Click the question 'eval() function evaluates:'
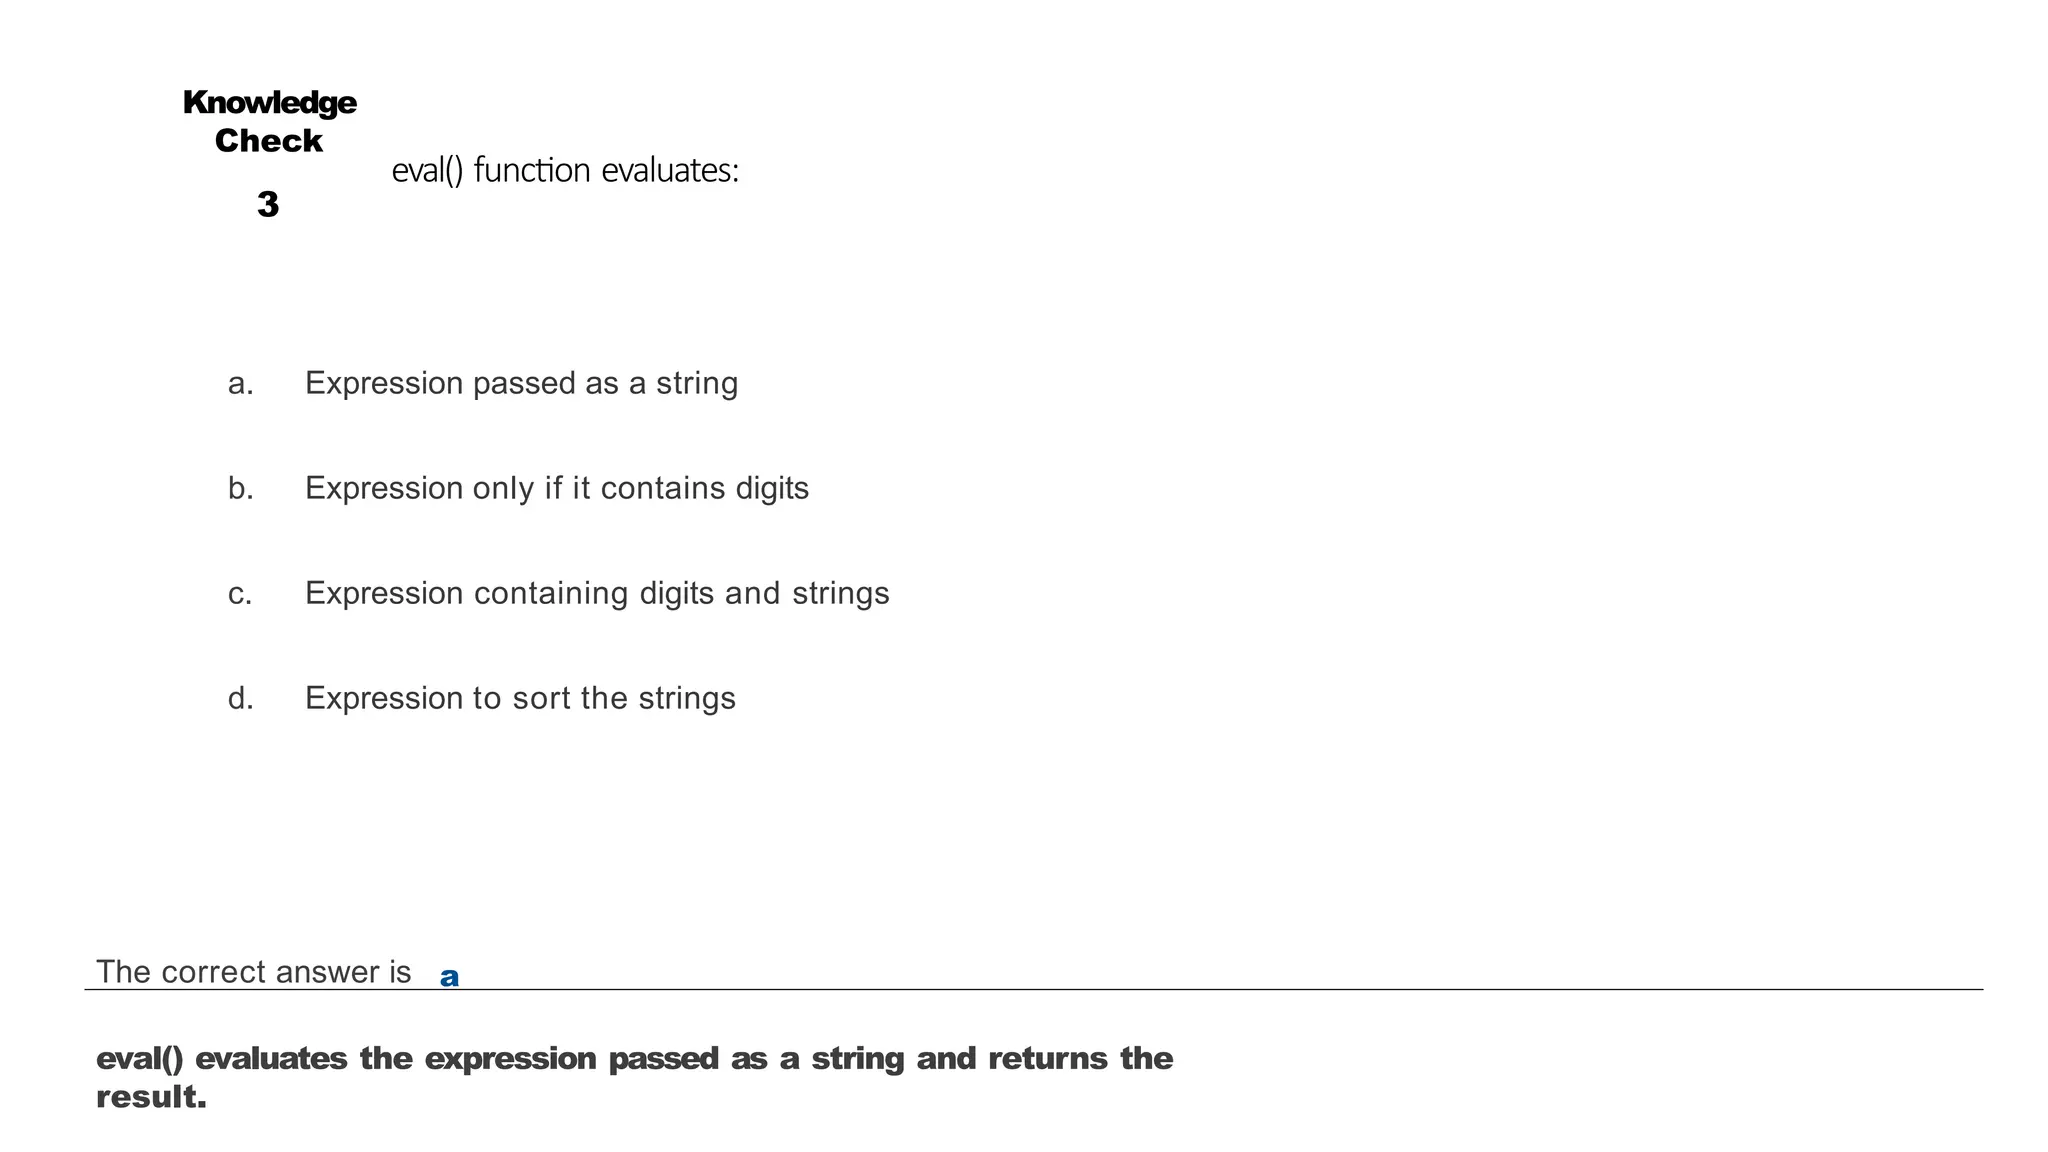The height and width of the screenshot is (1152, 2048). 565,171
